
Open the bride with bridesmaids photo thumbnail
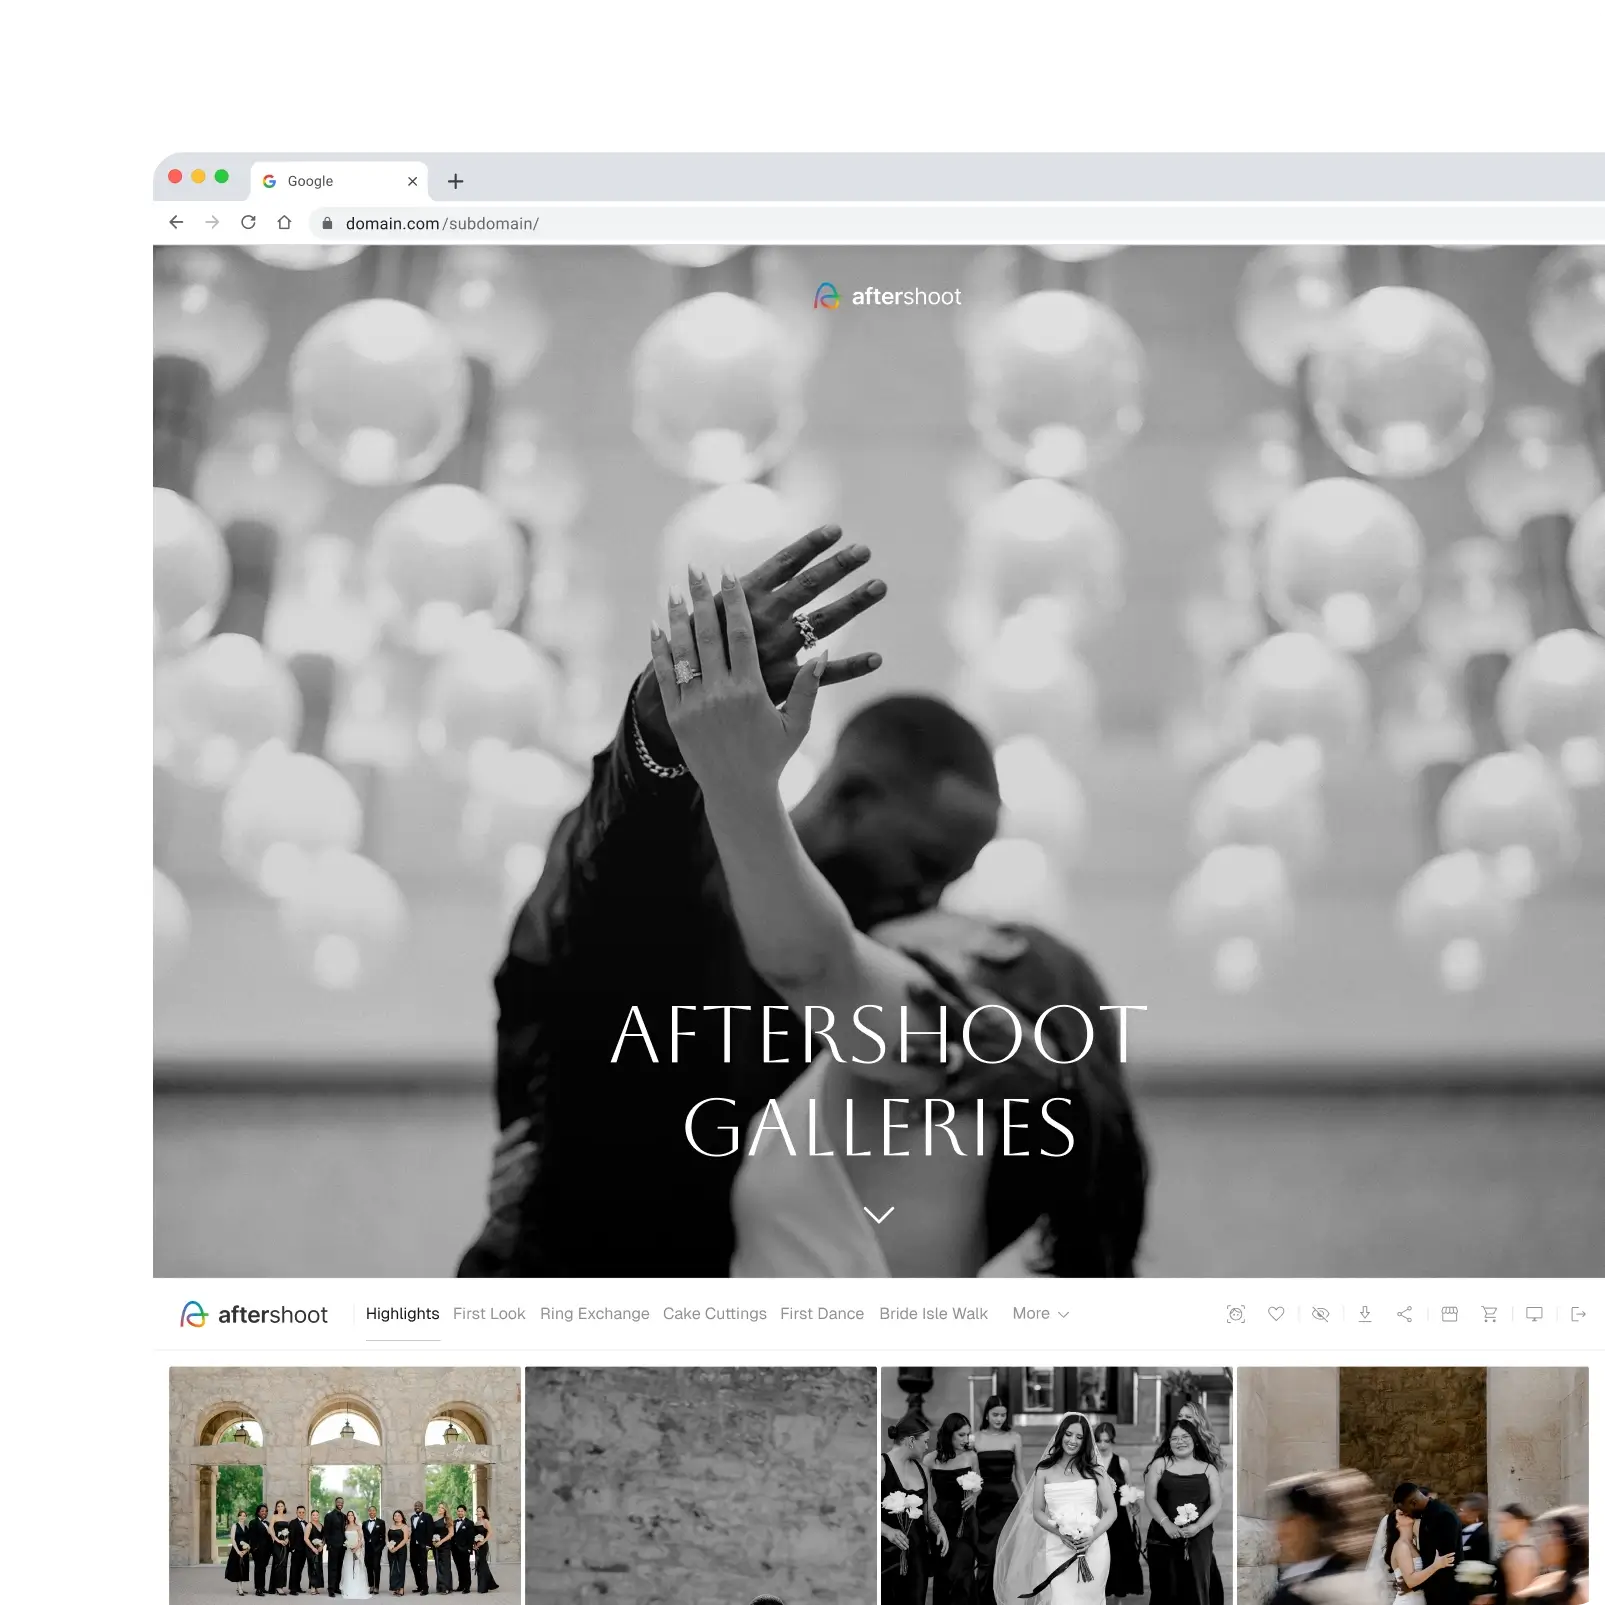click(x=1057, y=1485)
